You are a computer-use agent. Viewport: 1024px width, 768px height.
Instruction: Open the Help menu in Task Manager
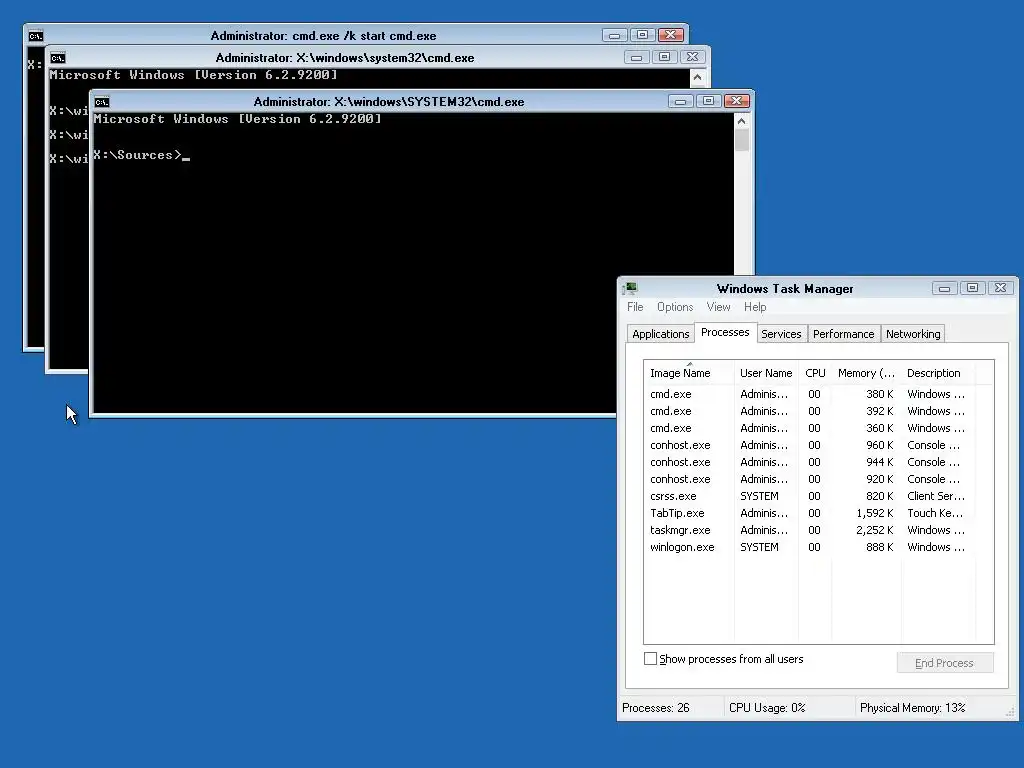point(755,307)
